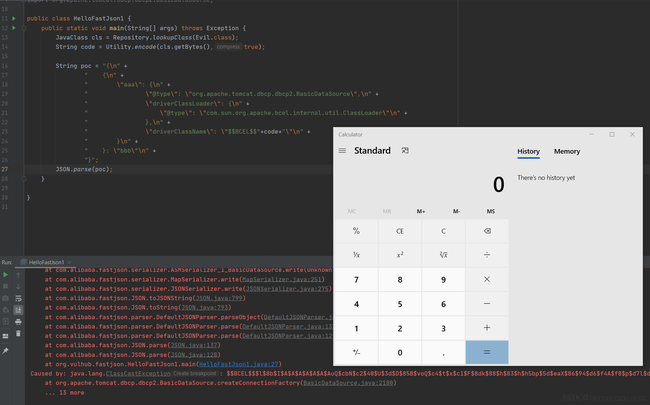Click the CE button in Calculator

point(400,230)
